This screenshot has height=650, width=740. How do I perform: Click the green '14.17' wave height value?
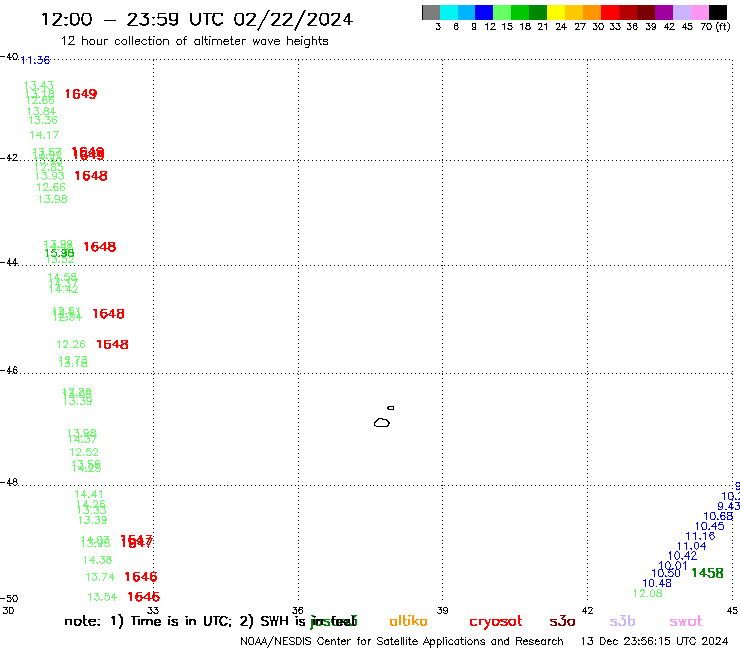[x=44, y=135]
